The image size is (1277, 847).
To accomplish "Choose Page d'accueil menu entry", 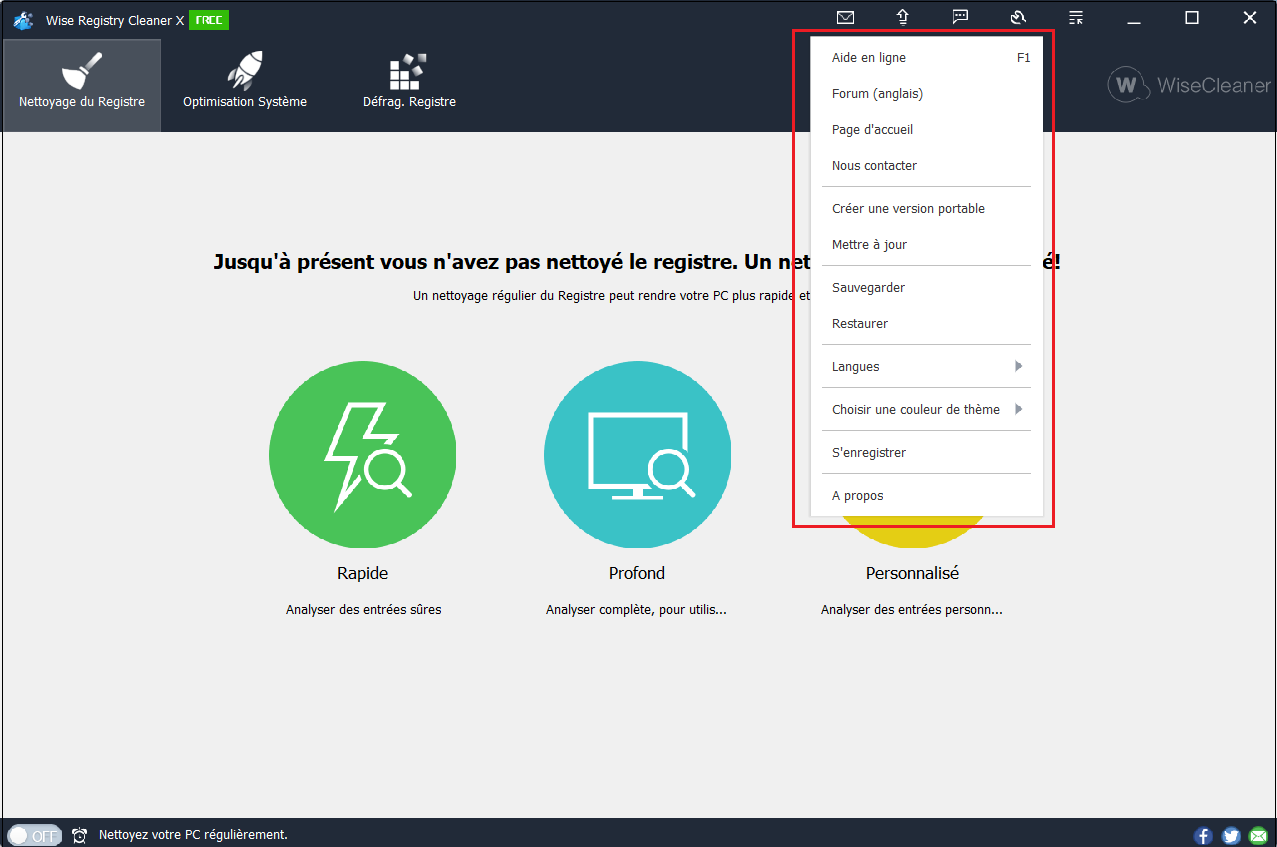I will (x=926, y=130).
